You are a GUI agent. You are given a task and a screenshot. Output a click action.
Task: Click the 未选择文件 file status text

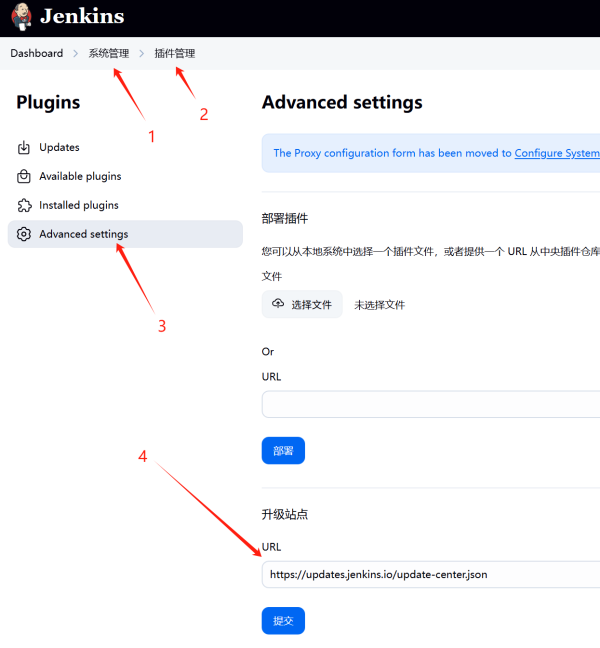[x=379, y=305]
